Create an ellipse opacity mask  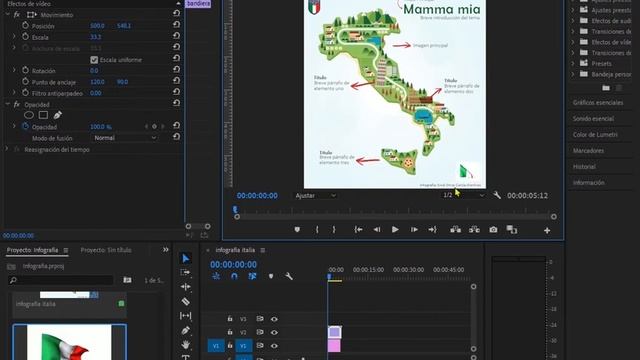coord(29,116)
